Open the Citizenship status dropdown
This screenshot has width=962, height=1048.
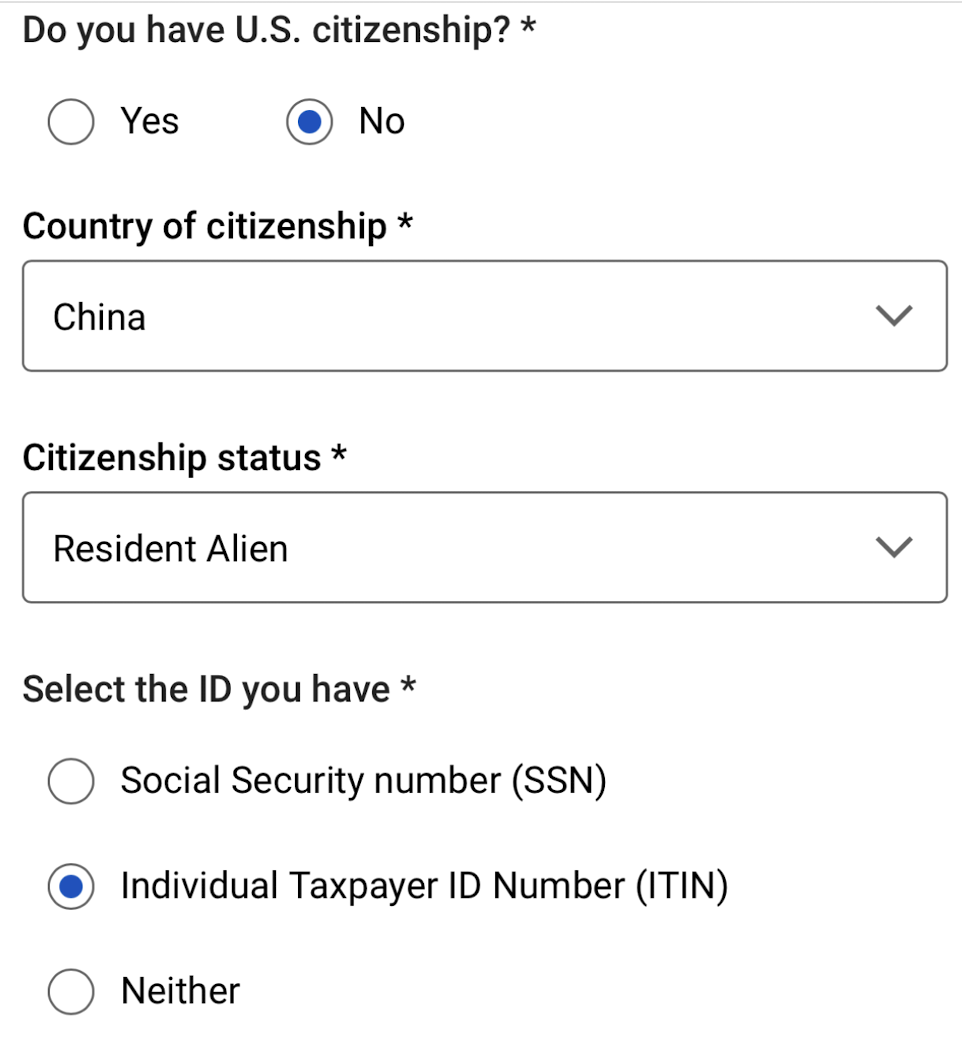point(484,547)
